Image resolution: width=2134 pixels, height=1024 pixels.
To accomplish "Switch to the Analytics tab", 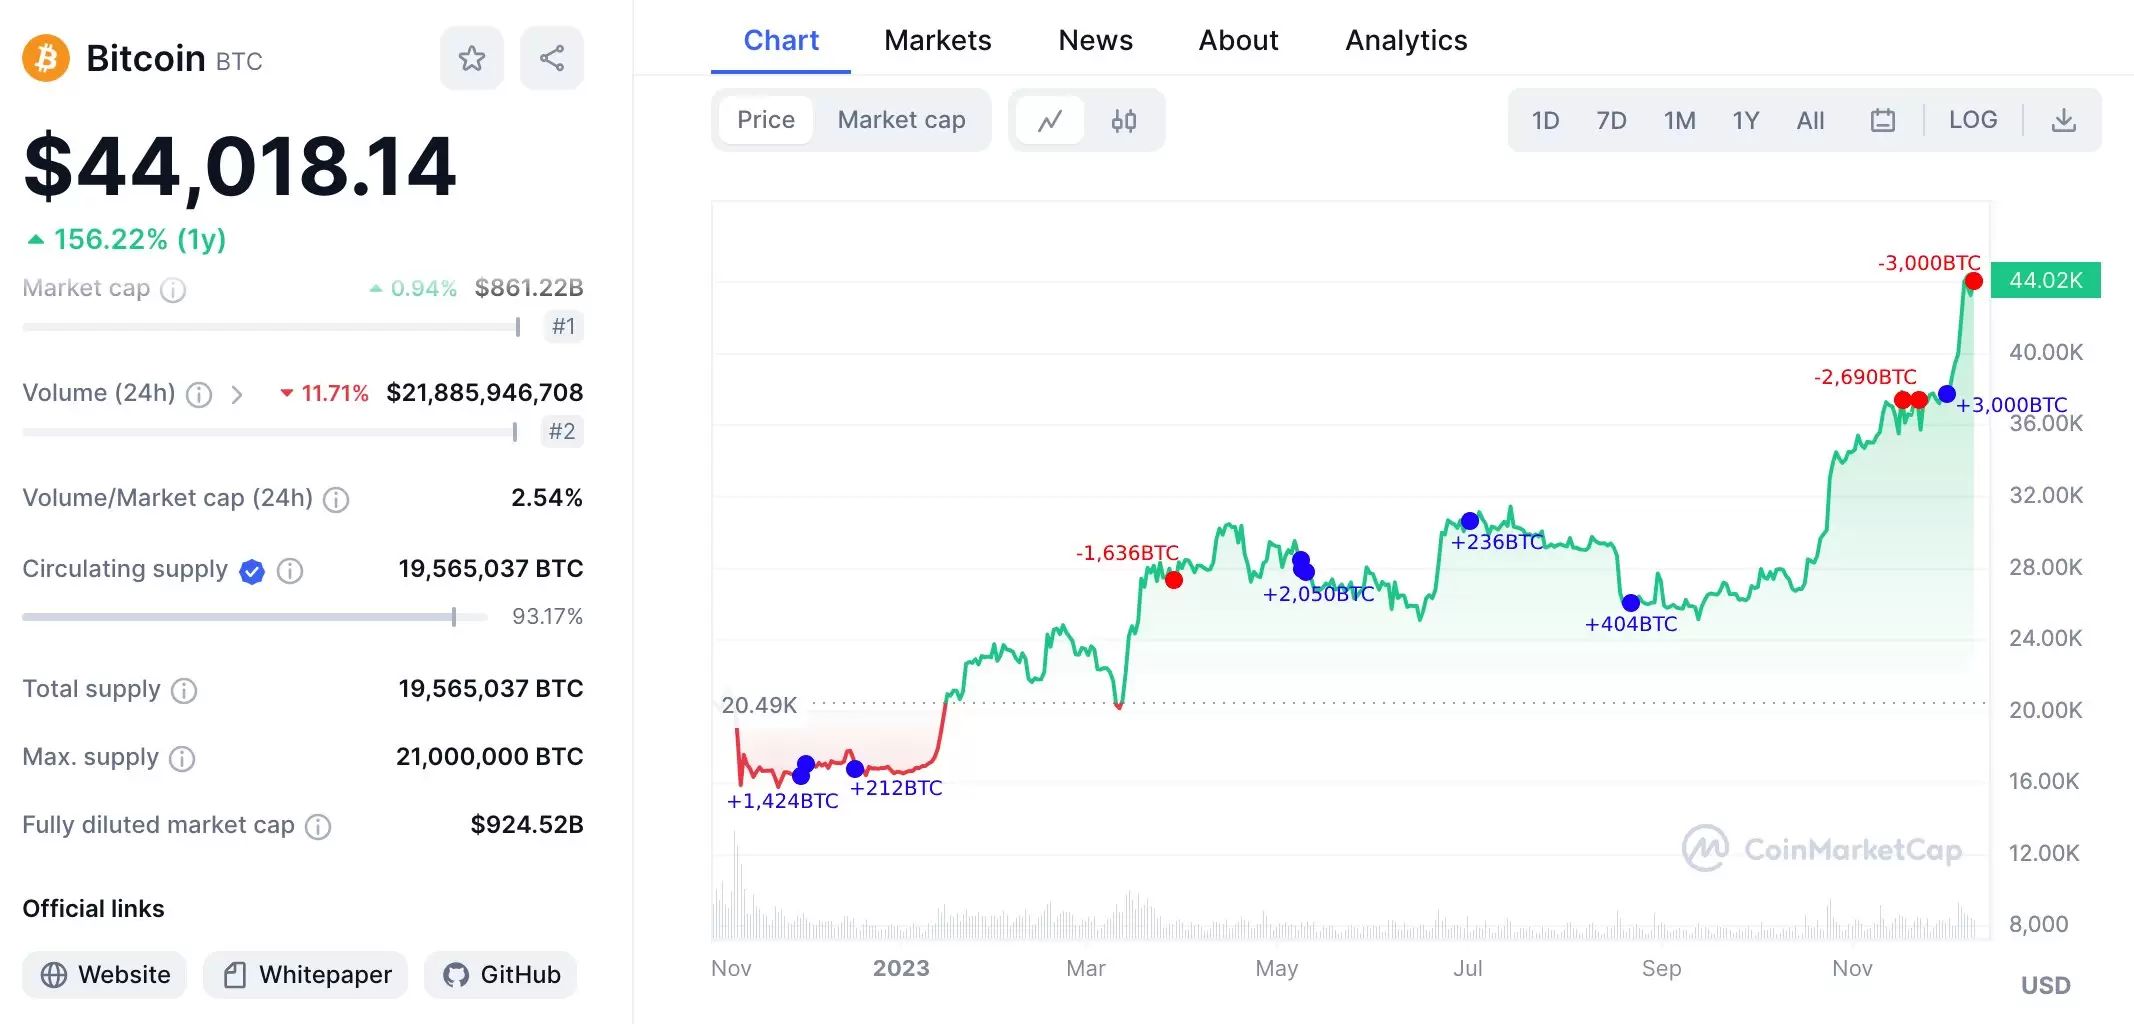I will pos(1405,40).
